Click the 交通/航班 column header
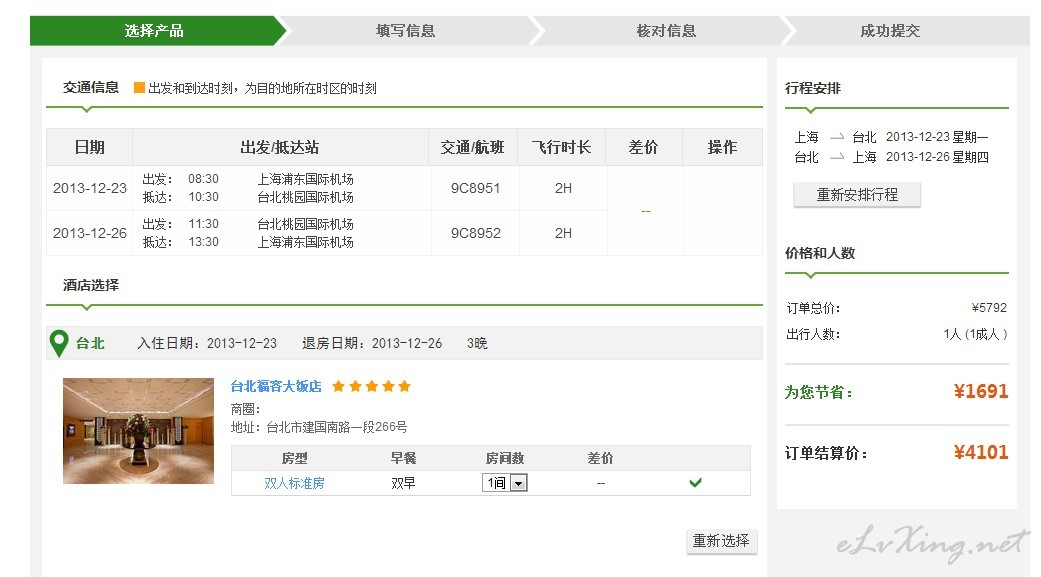This screenshot has height=577, width=1041. [473, 147]
